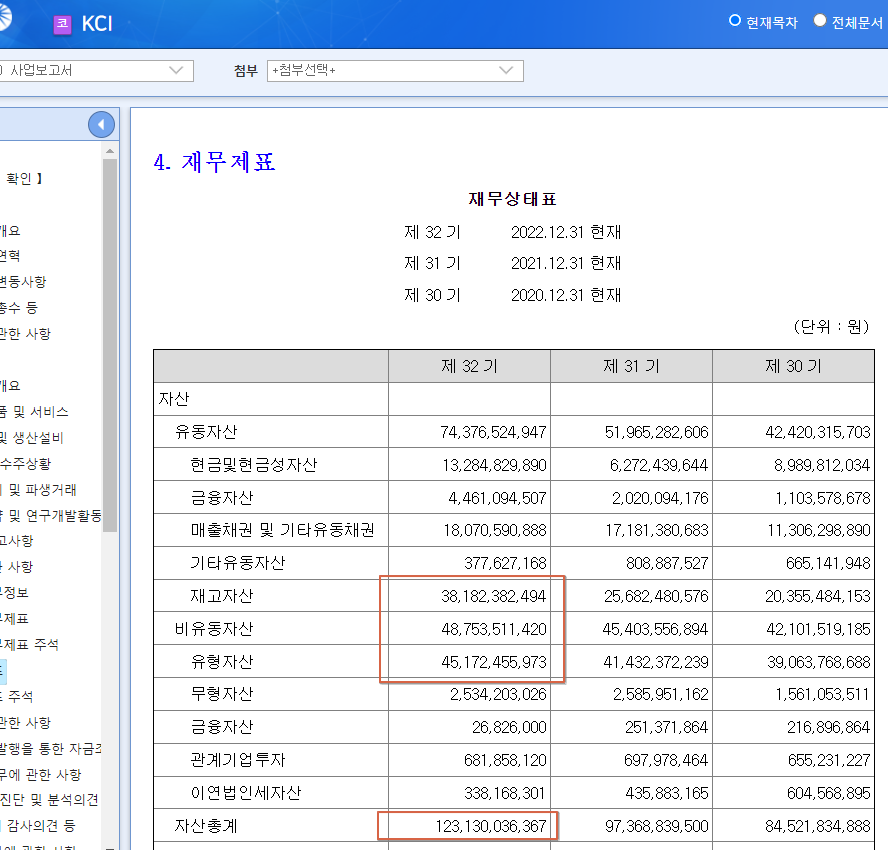Open the 발행을 통한 자금 sidebar entry
The image size is (888, 850).
51,749
